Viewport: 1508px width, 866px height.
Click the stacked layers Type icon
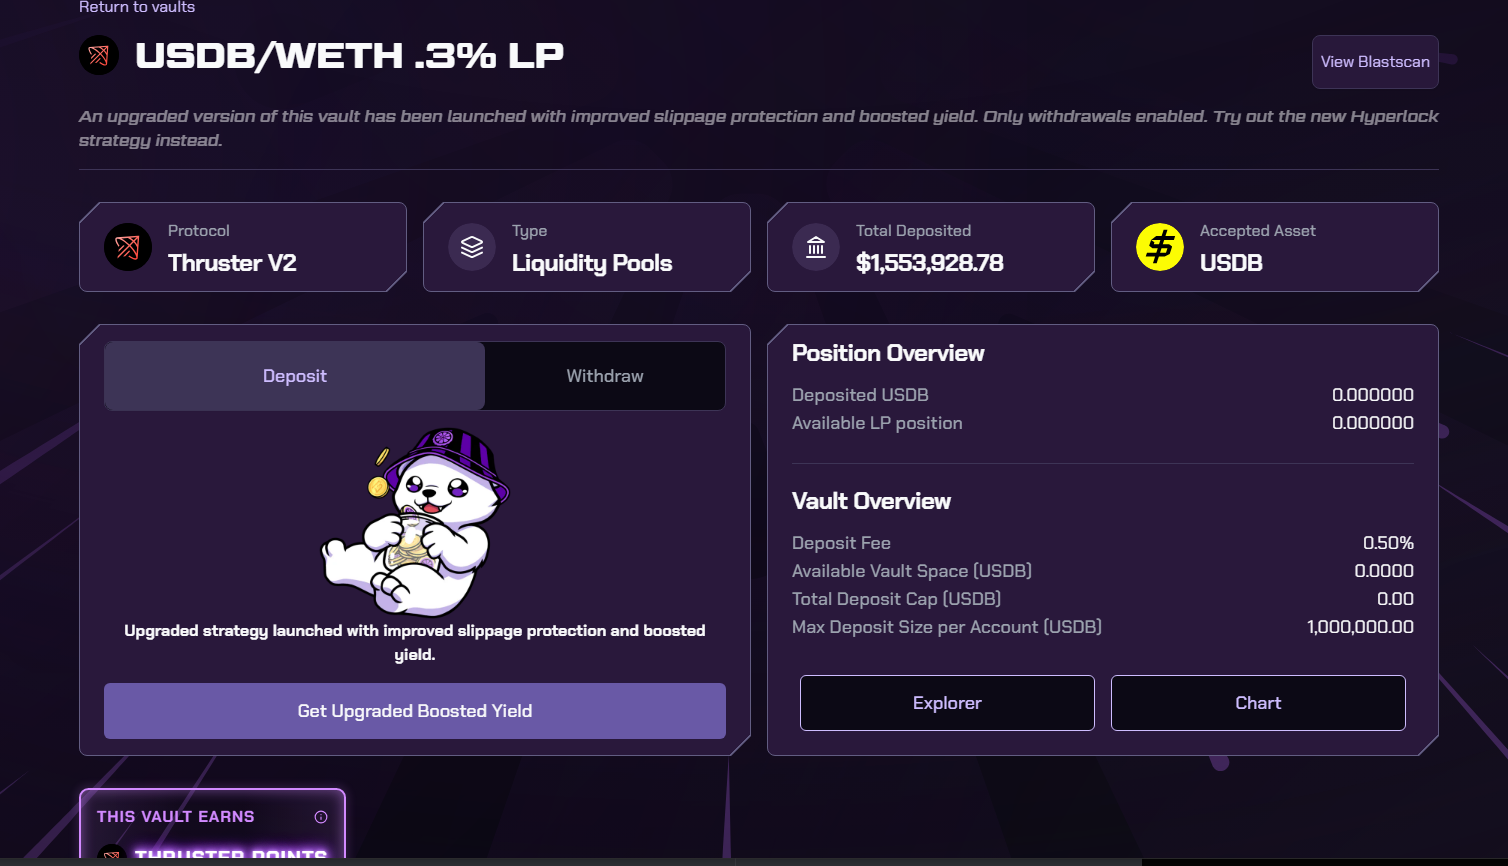(472, 247)
